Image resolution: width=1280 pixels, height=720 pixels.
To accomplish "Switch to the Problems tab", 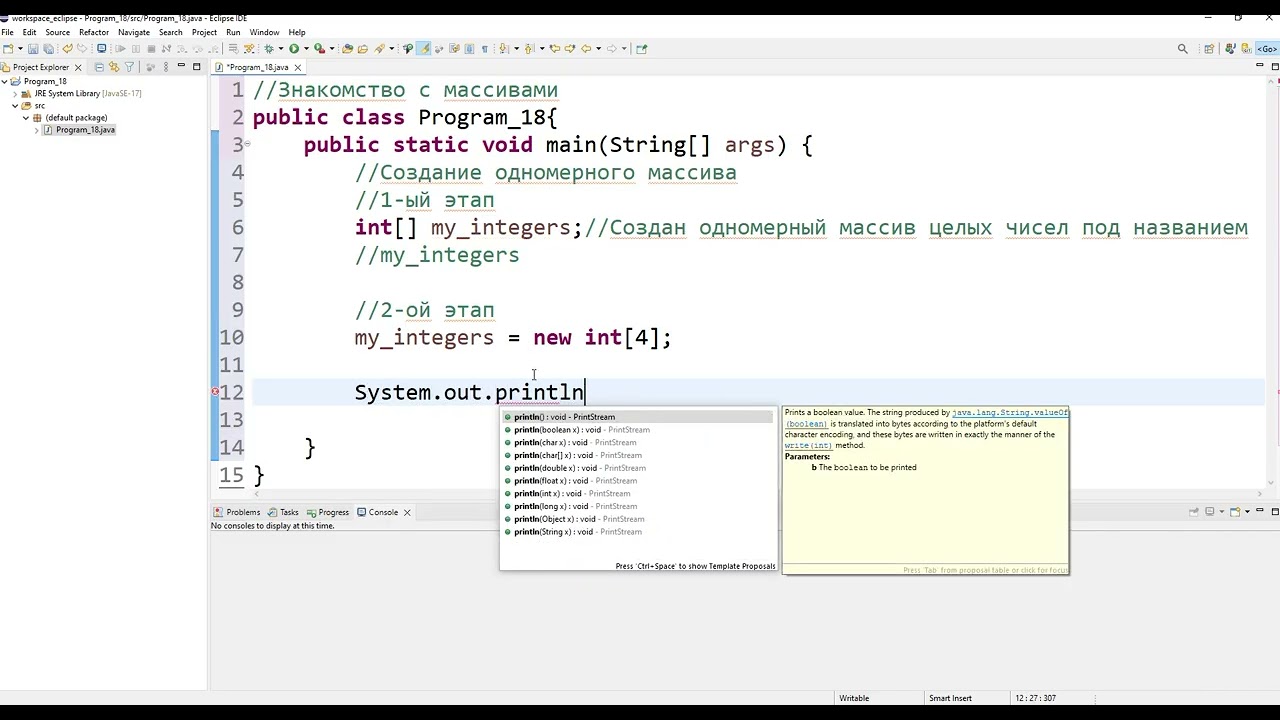I will pos(237,512).
